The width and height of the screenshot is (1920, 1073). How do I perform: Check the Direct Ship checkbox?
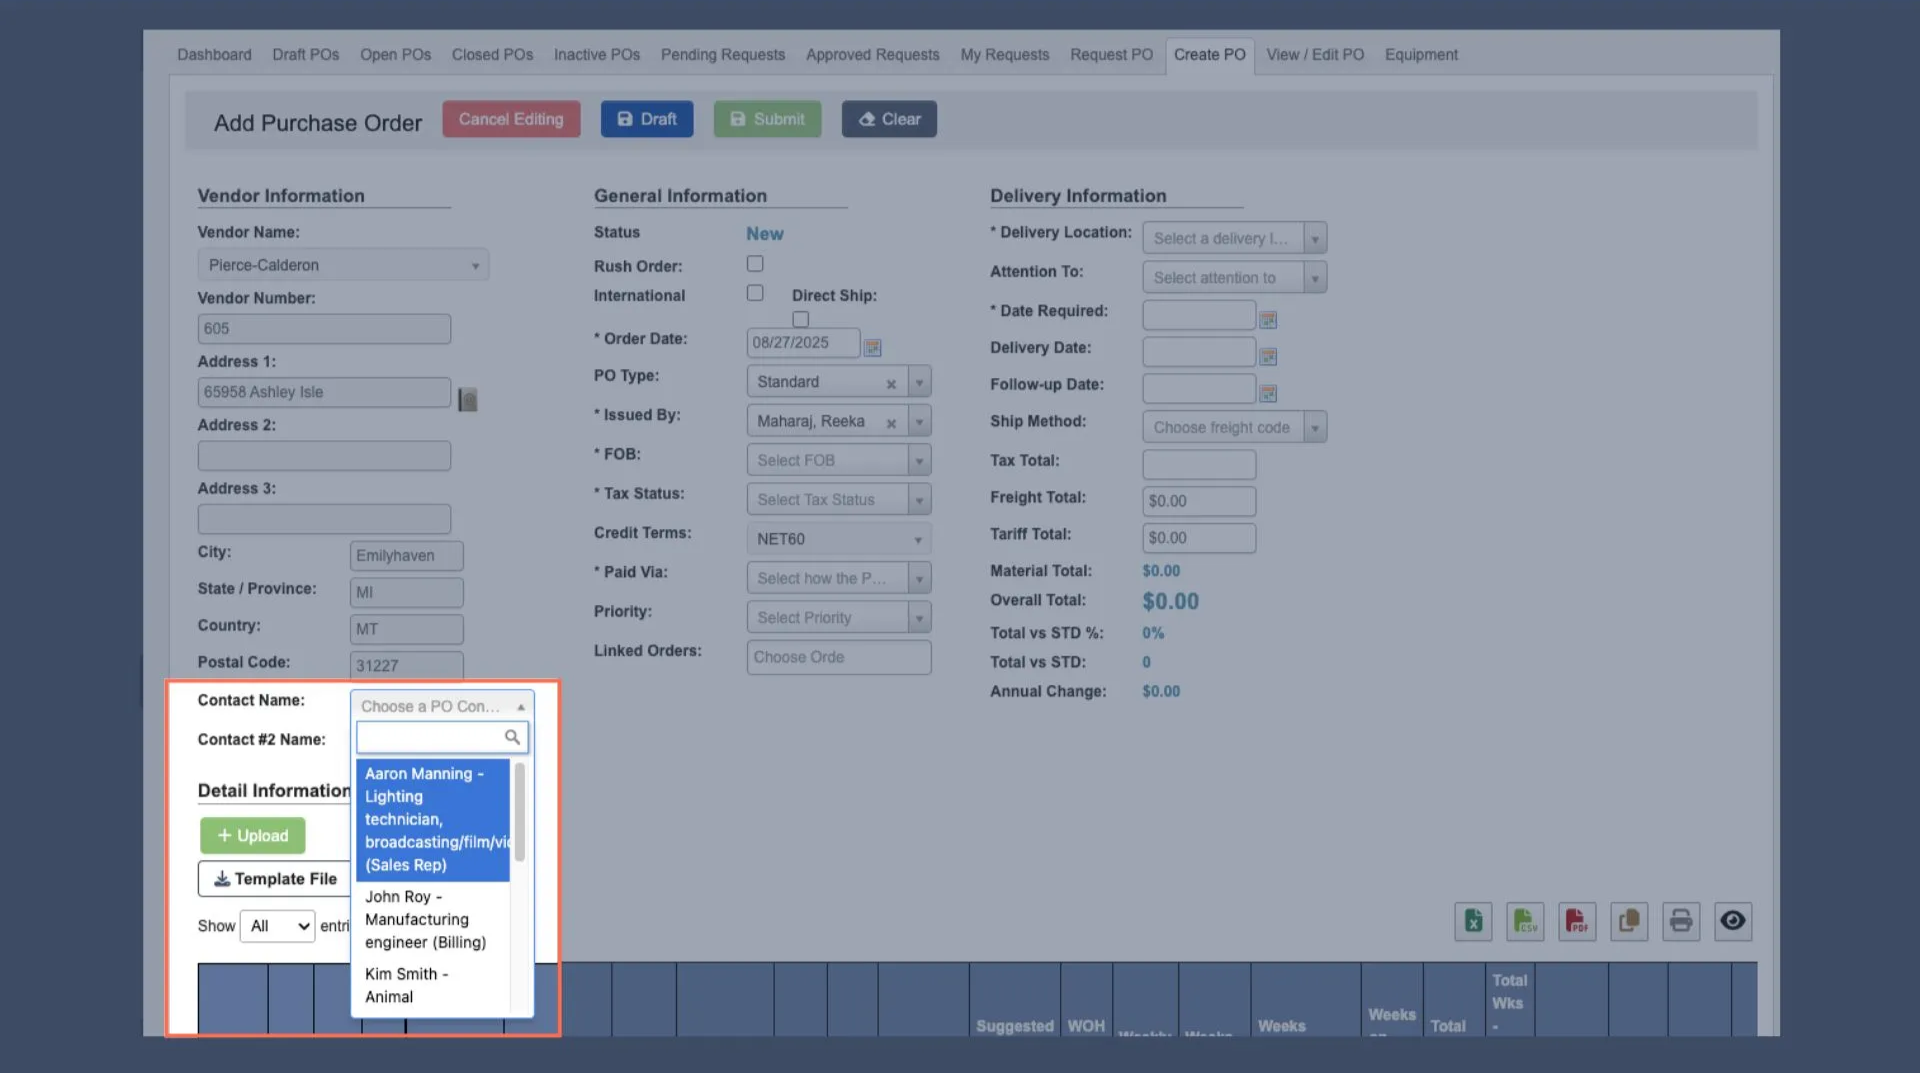801,319
